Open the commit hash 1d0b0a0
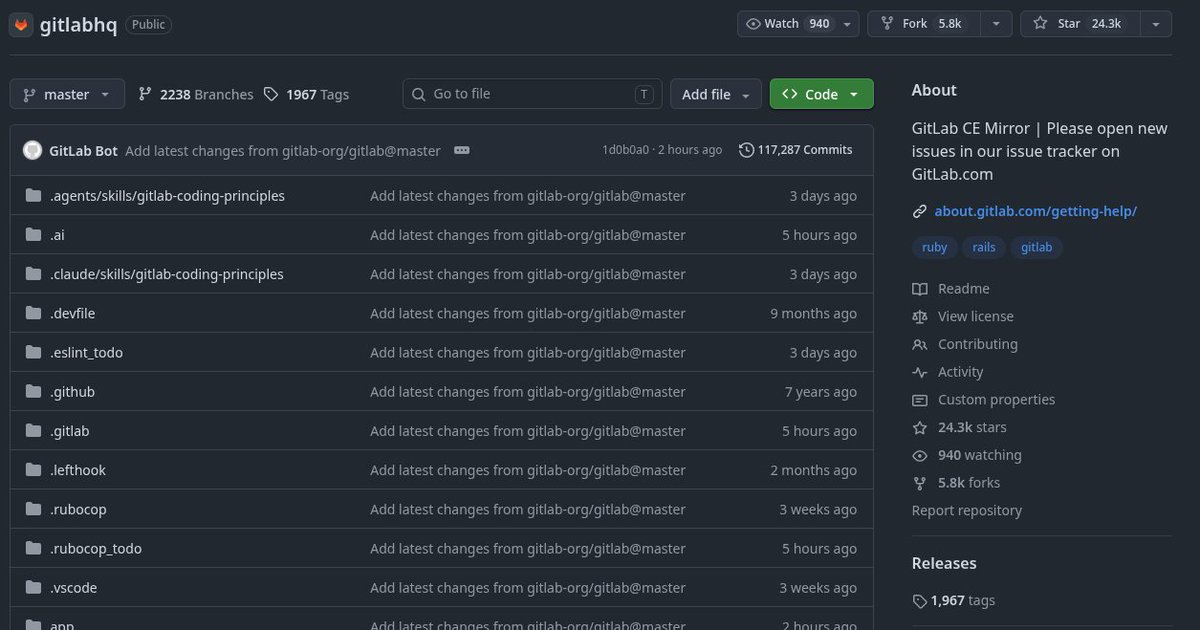This screenshot has height=630, width=1200. point(625,150)
